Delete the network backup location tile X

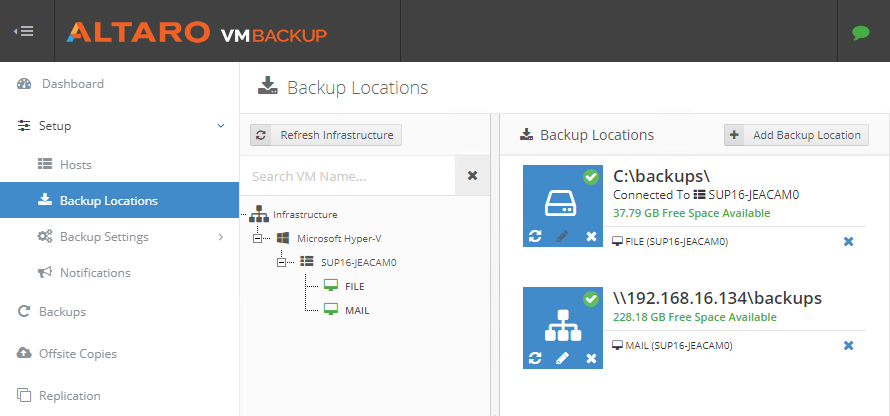coord(591,358)
